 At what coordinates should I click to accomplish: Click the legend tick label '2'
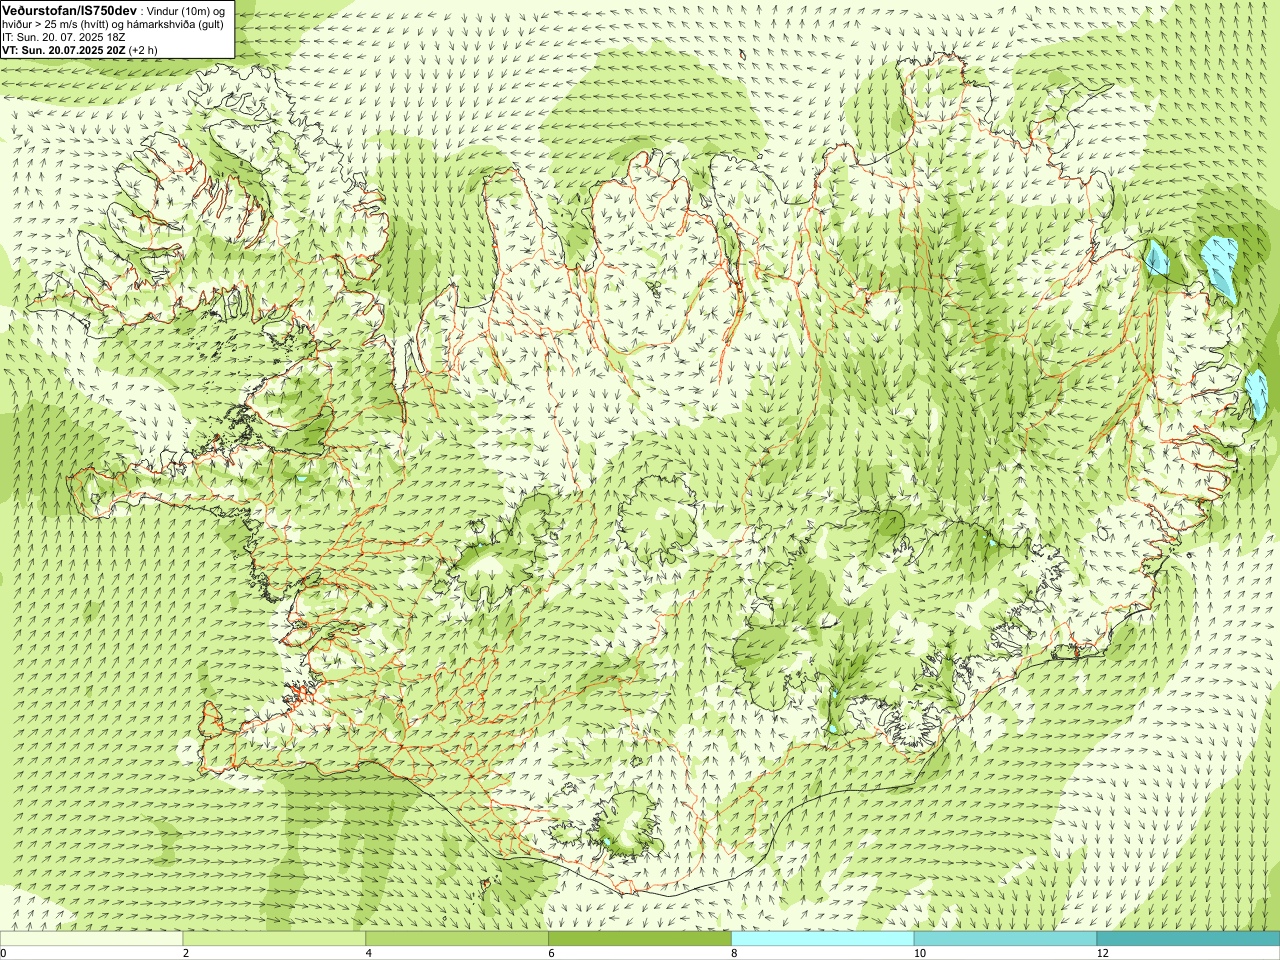186,953
